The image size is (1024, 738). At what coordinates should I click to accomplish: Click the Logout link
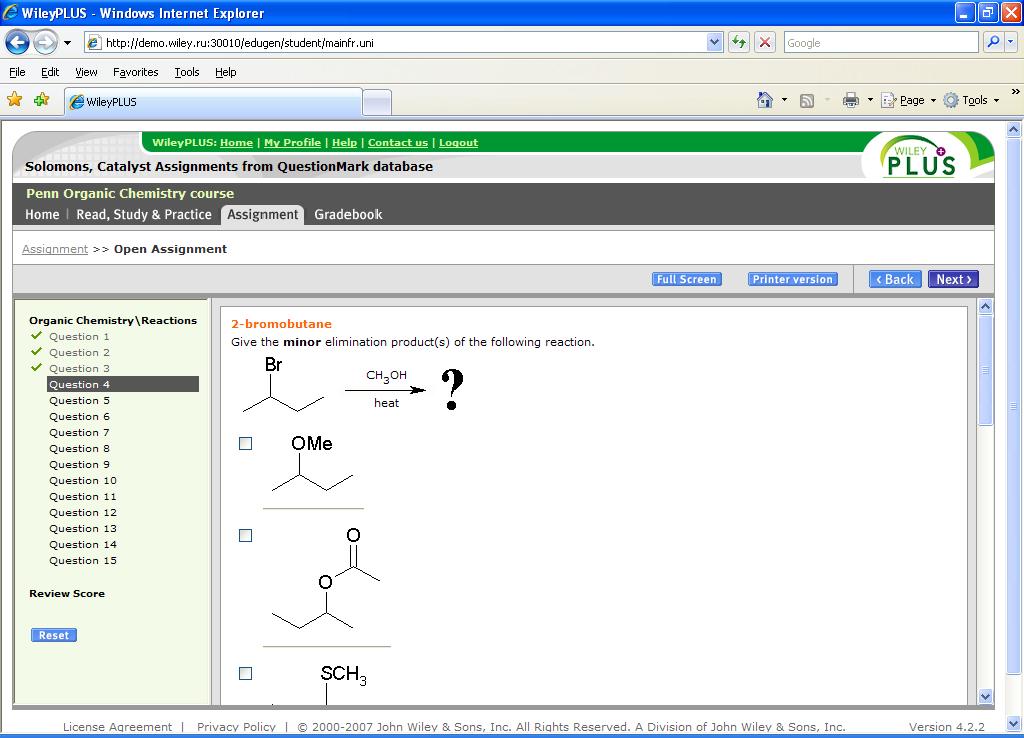coord(458,142)
